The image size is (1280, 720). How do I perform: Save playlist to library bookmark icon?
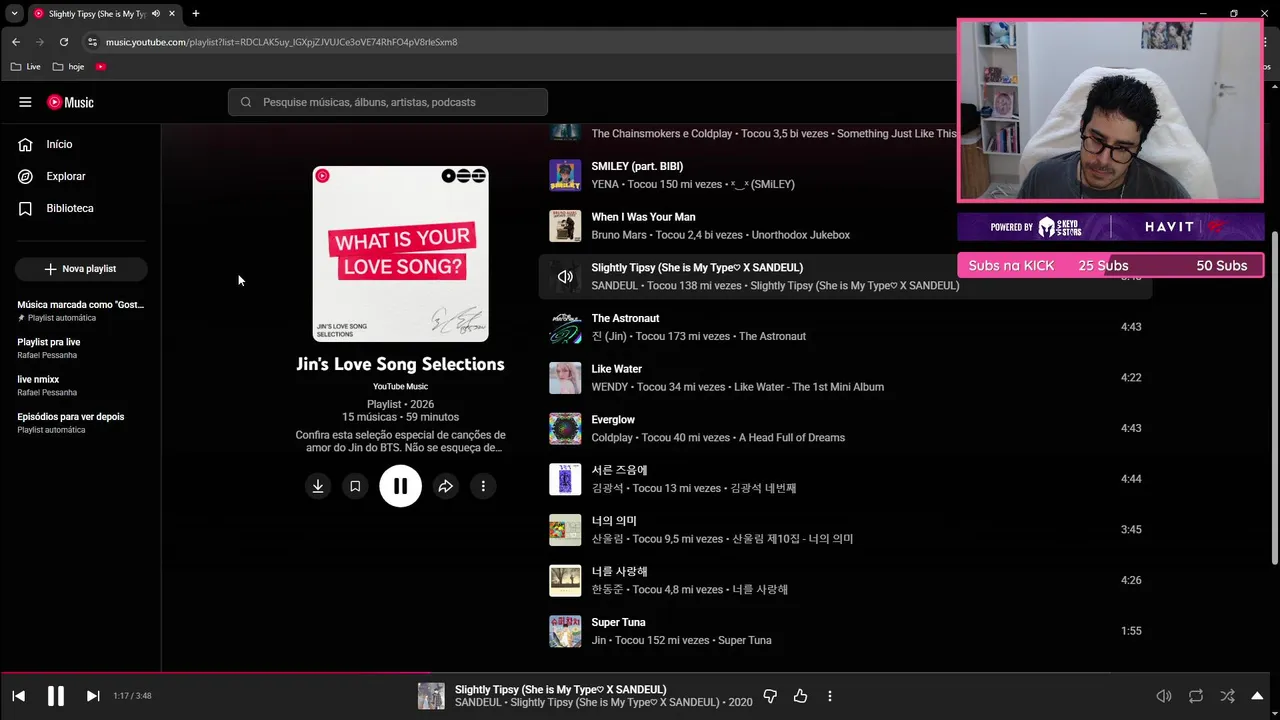click(x=354, y=486)
